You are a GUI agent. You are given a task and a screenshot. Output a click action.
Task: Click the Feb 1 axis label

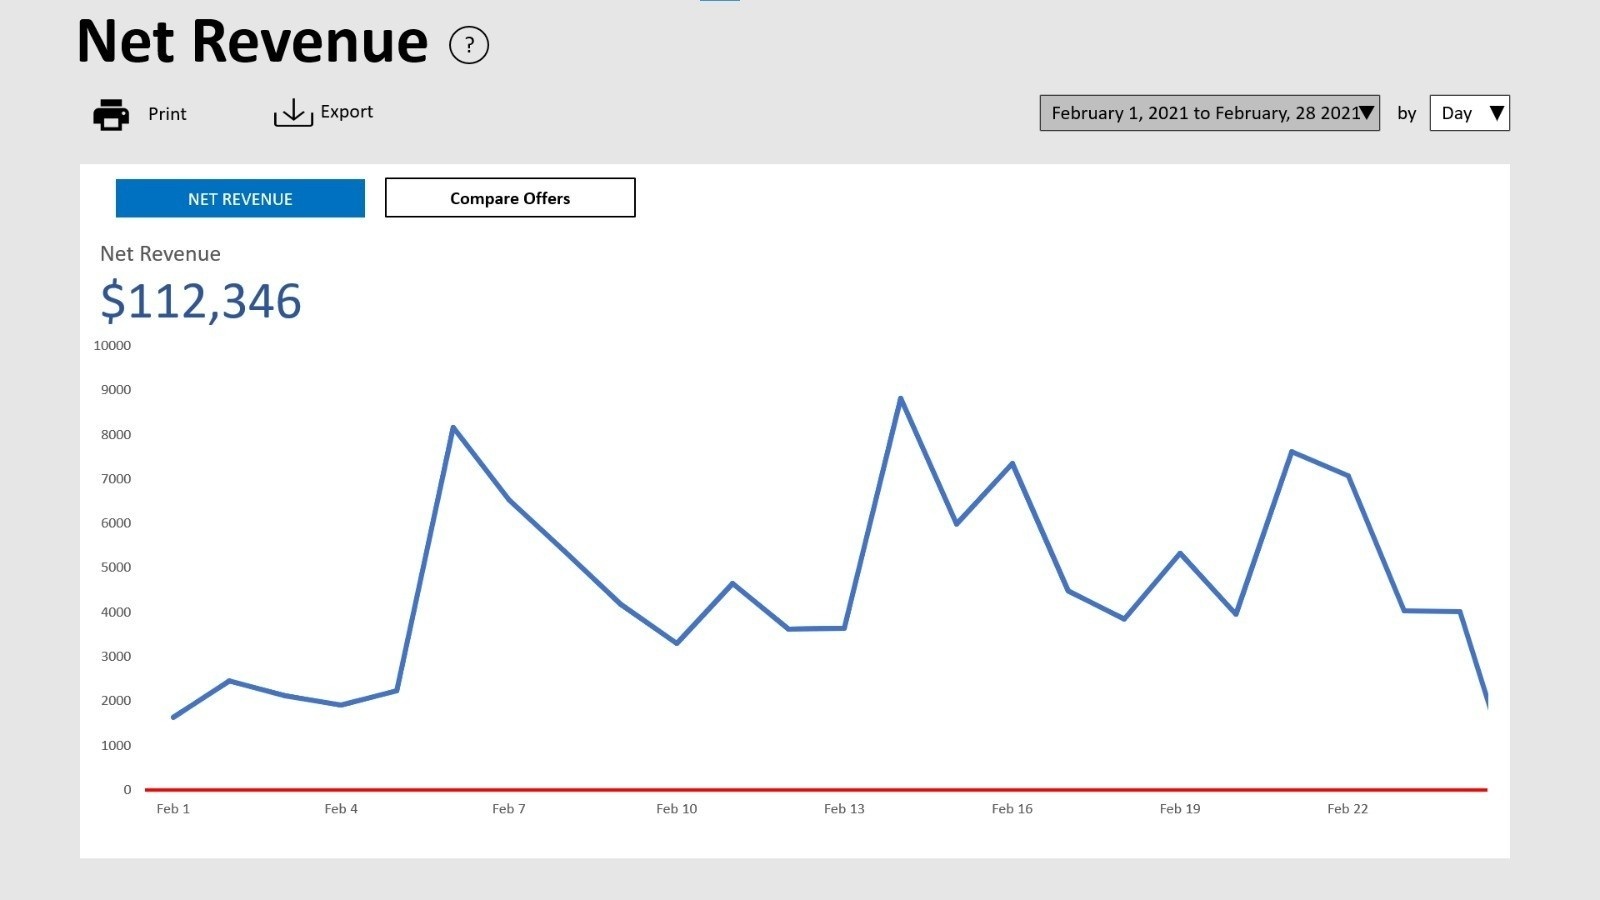pyautogui.click(x=173, y=808)
